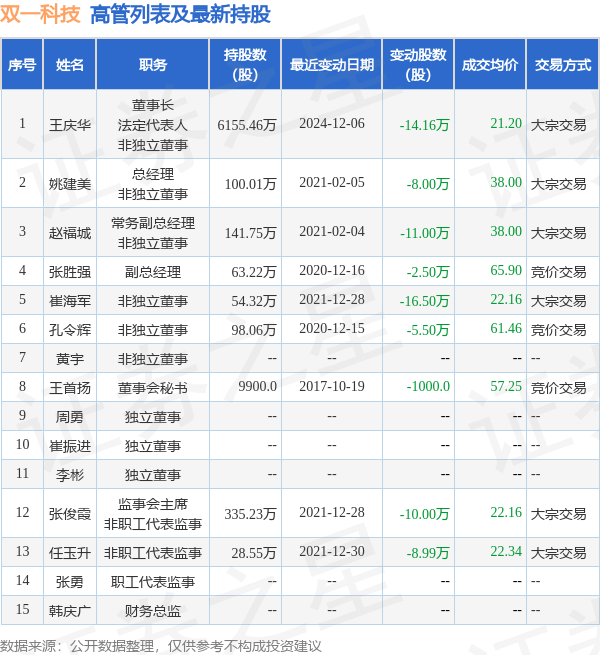Select the name 孔令辉
This screenshot has height=655, width=600.
70,330
